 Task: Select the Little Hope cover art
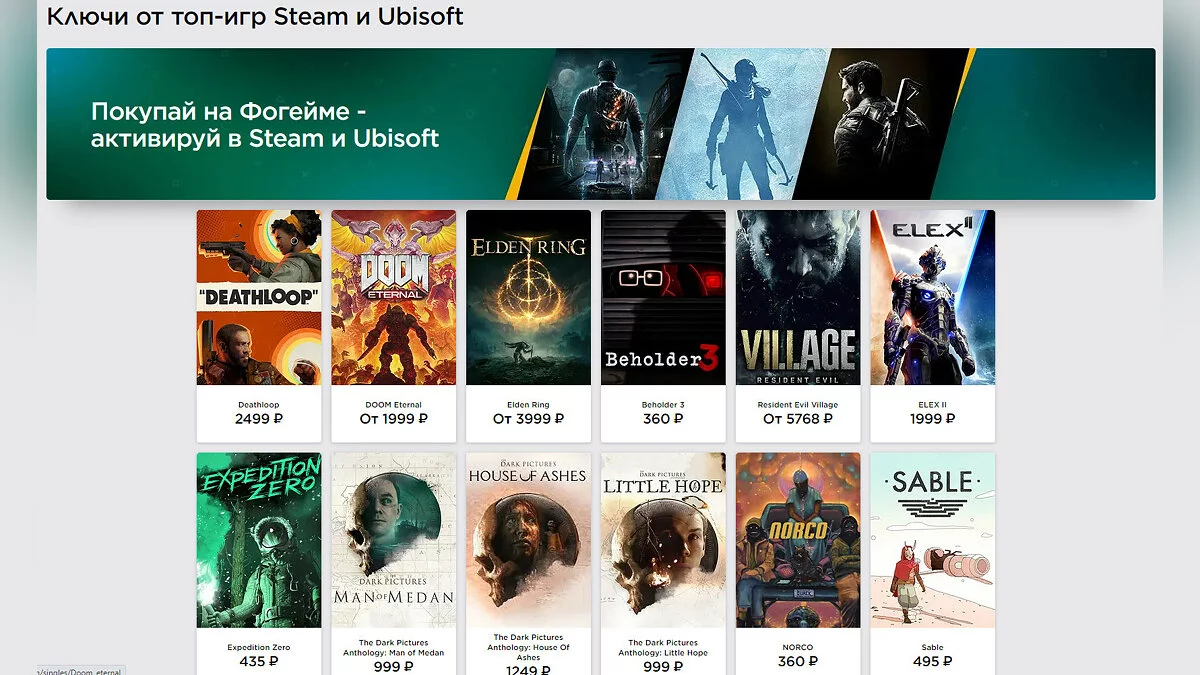[x=663, y=540]
